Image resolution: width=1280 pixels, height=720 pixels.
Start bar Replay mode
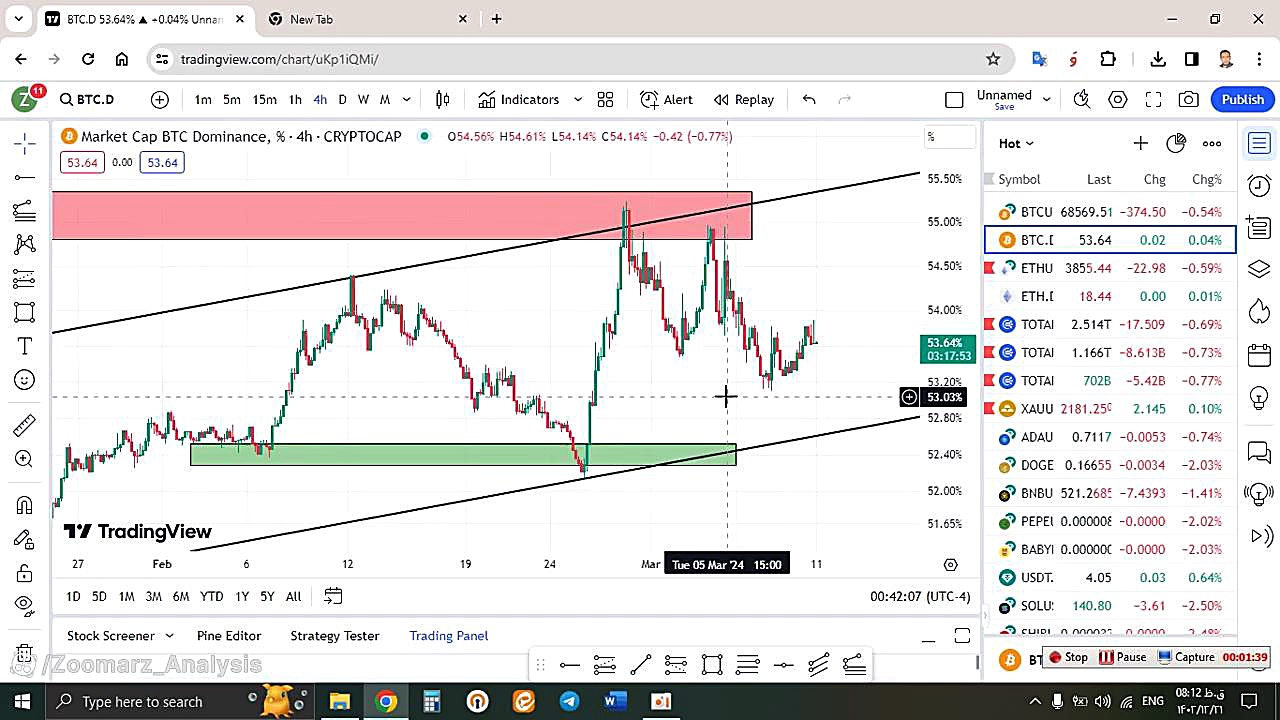744,99
